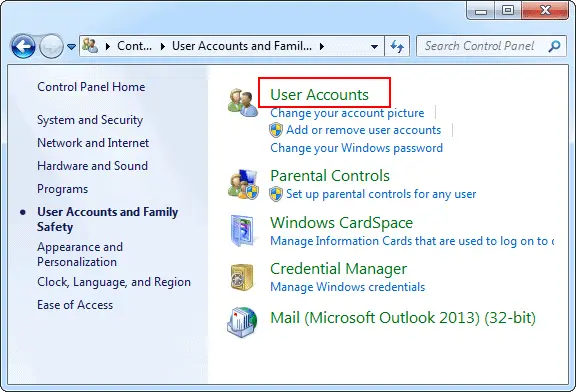
Task: Open the Parental Controls heading
Action: click(330, 176)
